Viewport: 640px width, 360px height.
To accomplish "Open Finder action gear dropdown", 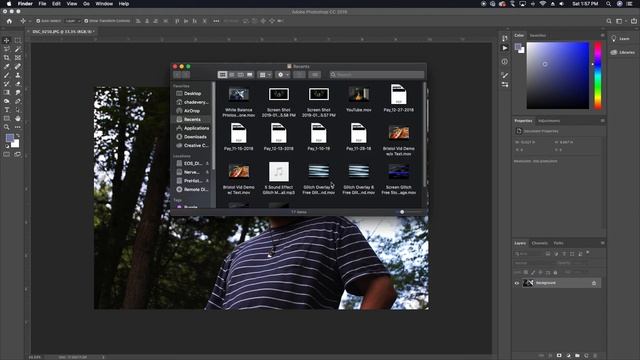I will (x=282, y=75).
